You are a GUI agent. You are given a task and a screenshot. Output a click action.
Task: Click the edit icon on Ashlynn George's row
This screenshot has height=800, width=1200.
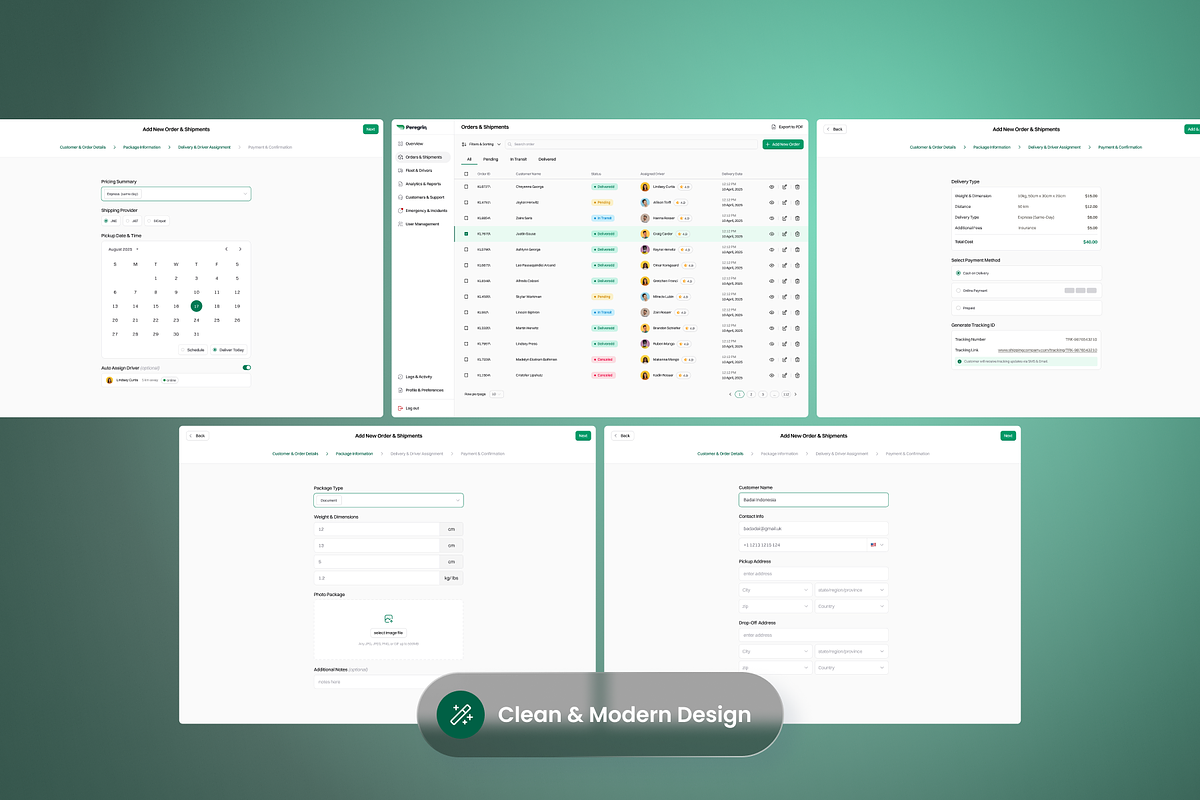[784, 249]
